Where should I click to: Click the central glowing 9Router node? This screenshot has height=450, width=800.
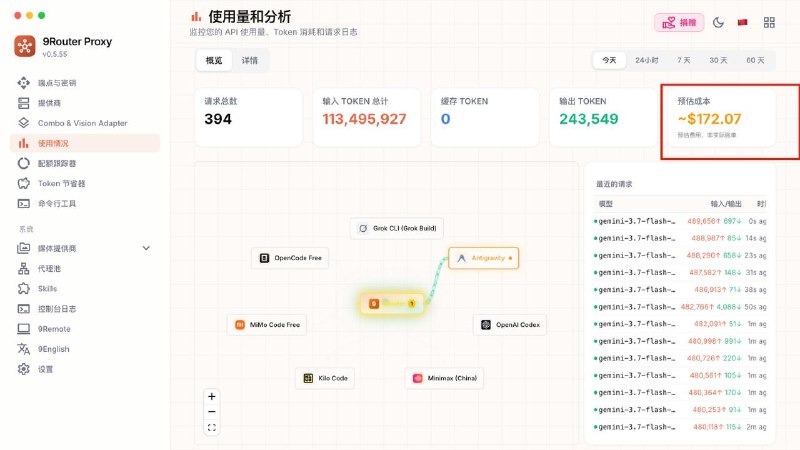point(392,304)
